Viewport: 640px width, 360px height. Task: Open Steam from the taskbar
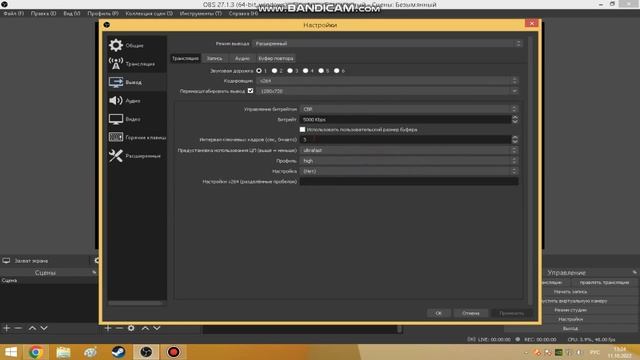point(118,352)
